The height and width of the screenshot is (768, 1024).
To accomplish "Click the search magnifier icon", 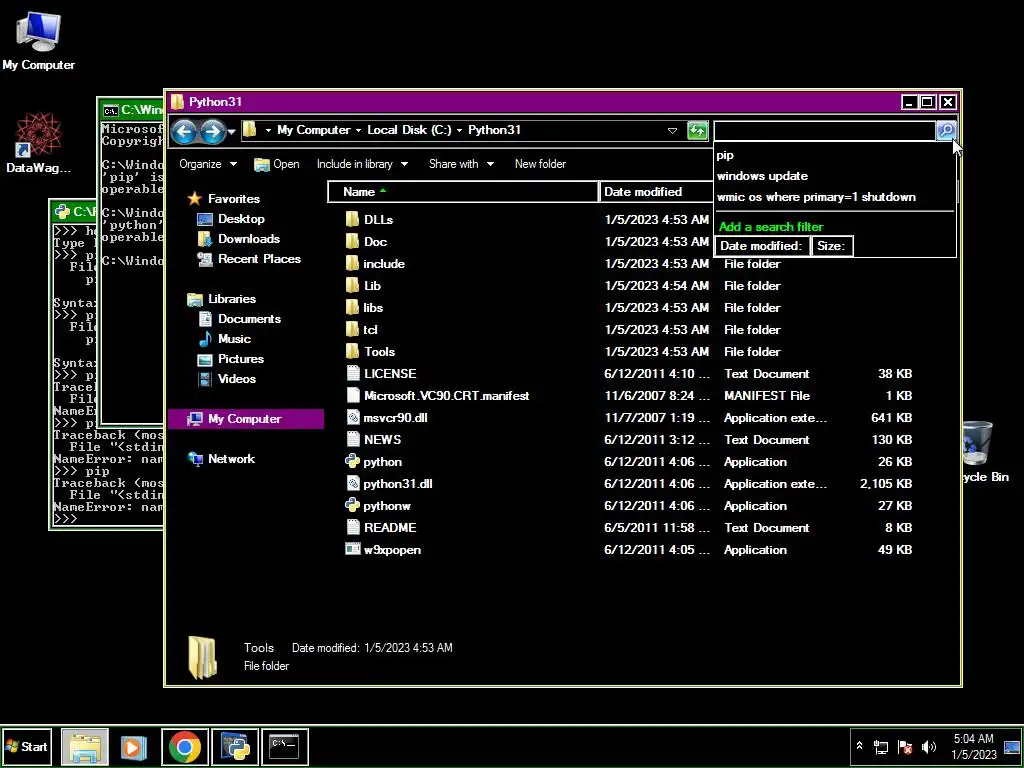I will (946, 131).
